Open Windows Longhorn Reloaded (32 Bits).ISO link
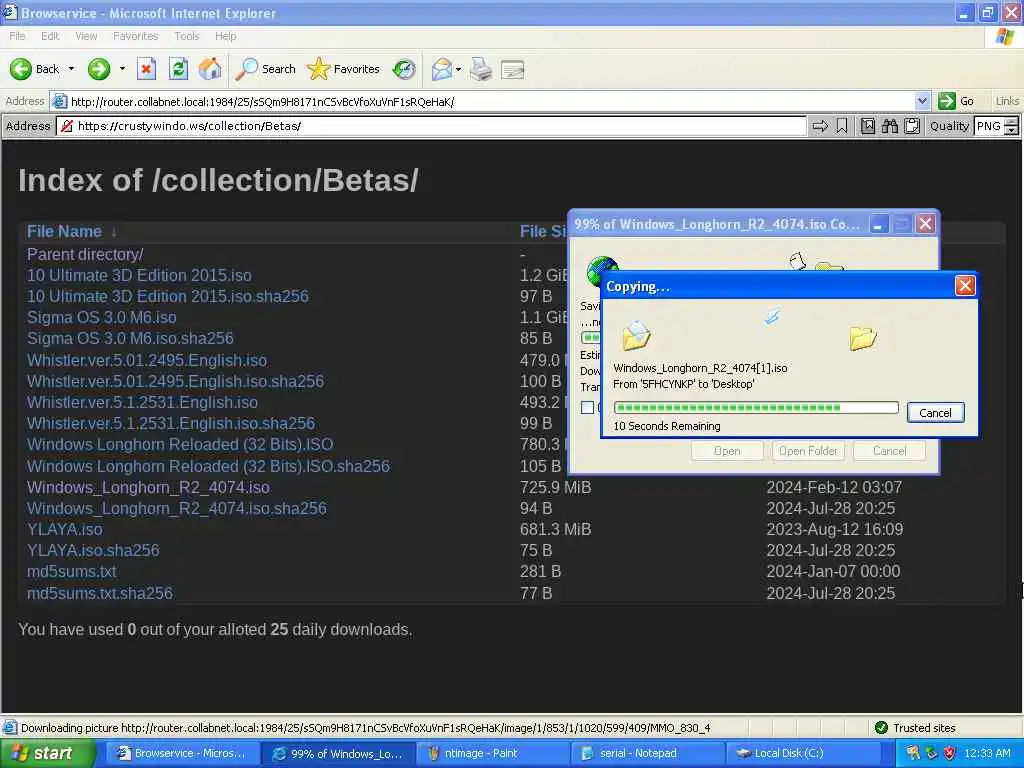 coord(180,445)
